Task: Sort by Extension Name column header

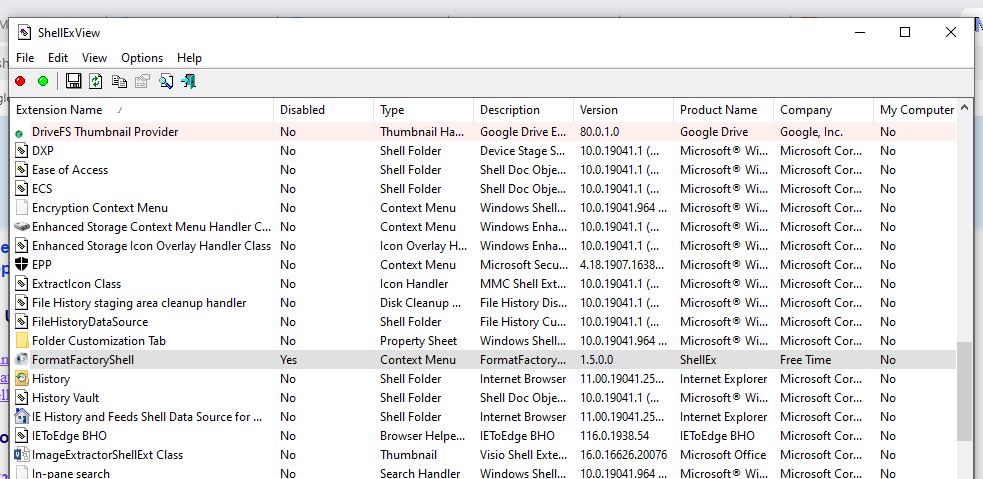Action: [x=60, y=110]
